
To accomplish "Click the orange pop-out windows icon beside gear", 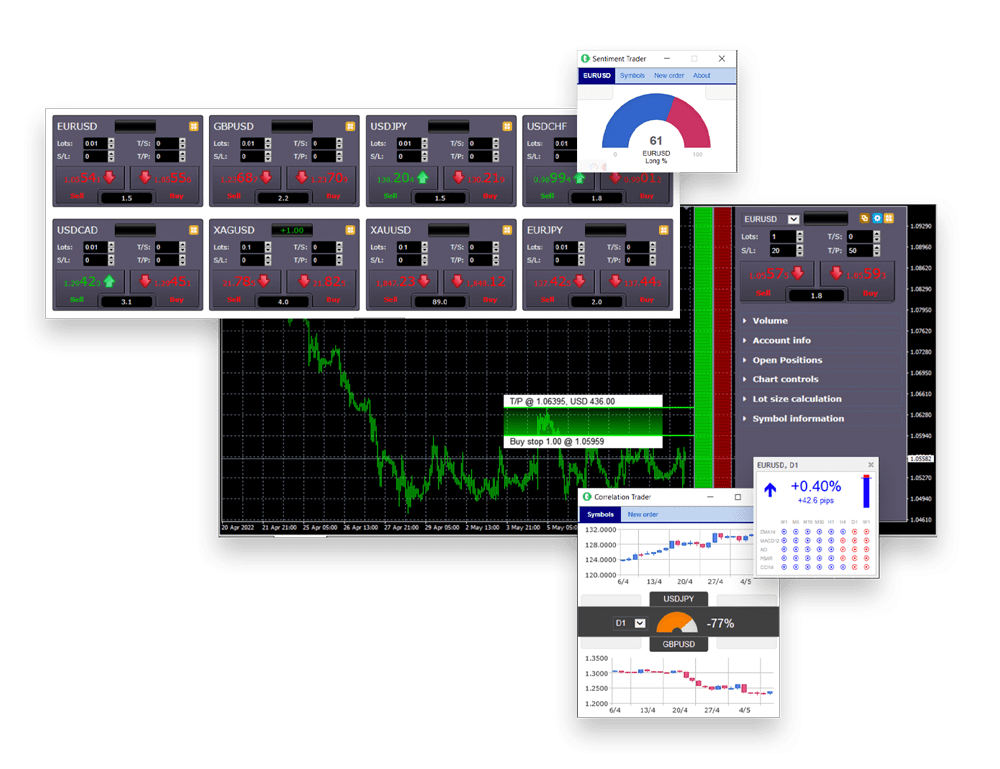I will pyautogui.click(x=865, y=218).
